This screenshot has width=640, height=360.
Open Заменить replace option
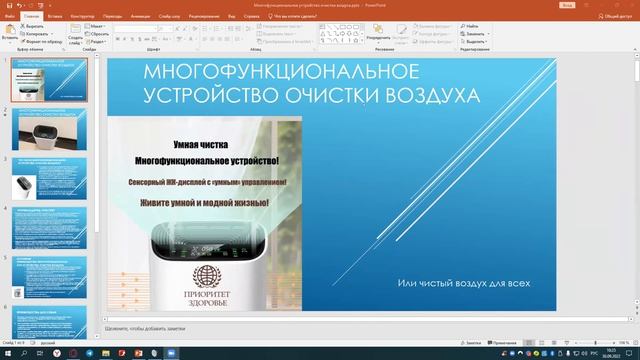475,34
